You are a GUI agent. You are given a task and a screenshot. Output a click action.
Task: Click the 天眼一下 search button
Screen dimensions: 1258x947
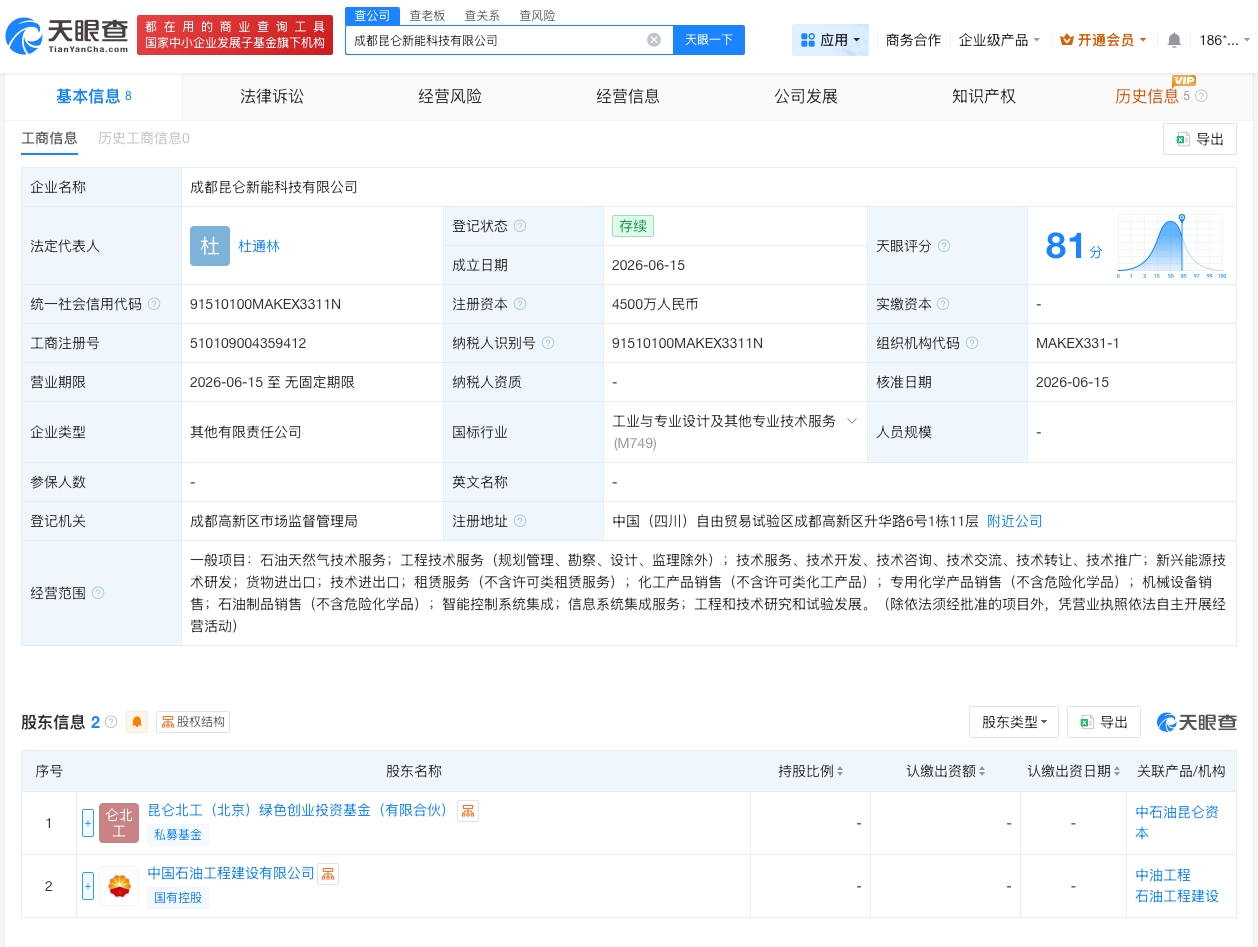coord(709,40)
